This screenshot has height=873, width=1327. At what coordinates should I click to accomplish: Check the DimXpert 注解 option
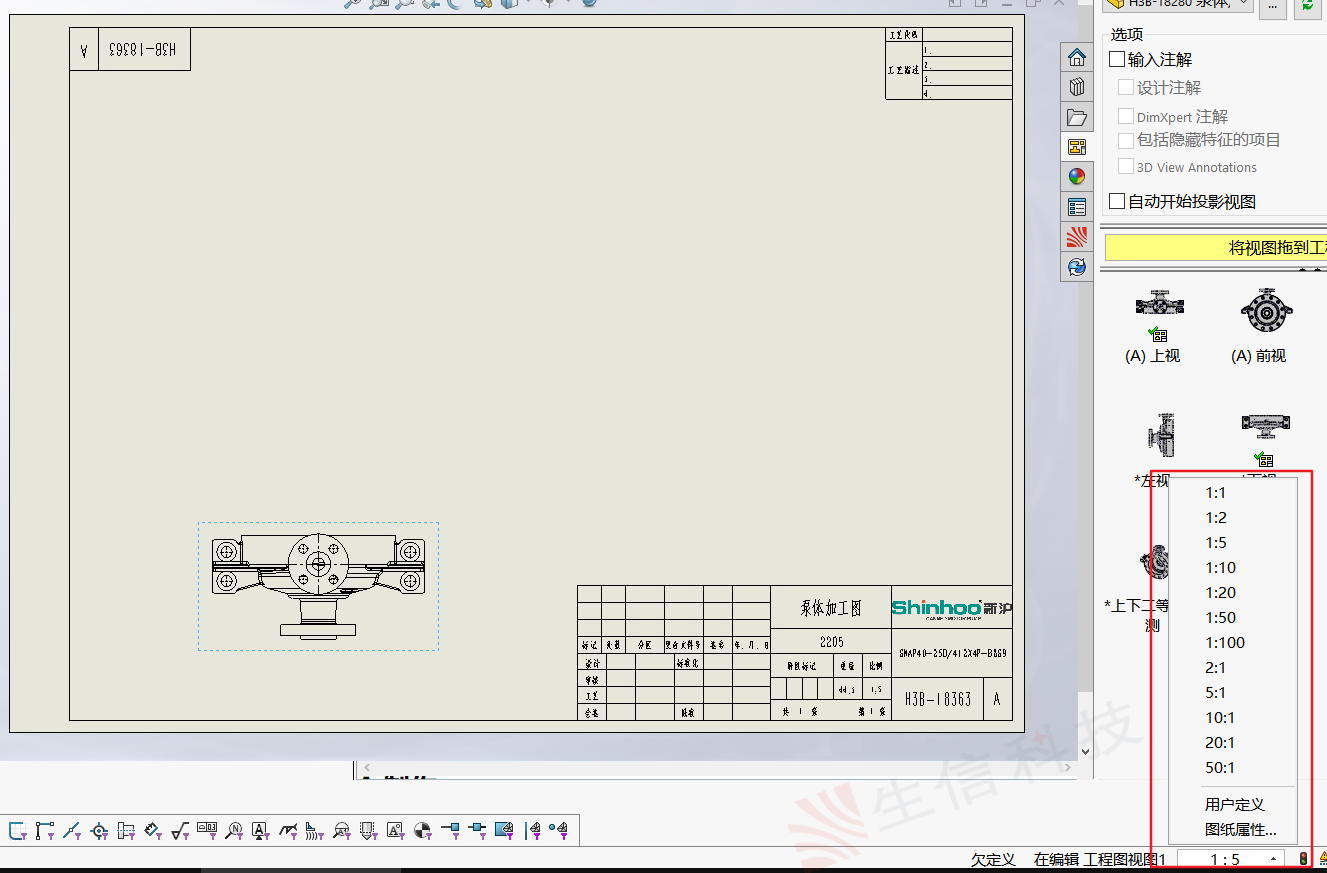coord(1126,117)
